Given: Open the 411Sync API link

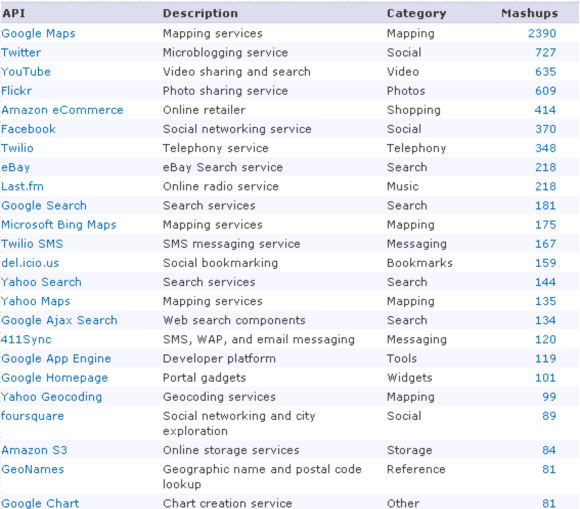Looking at the screenshot, I should point(26,340).
